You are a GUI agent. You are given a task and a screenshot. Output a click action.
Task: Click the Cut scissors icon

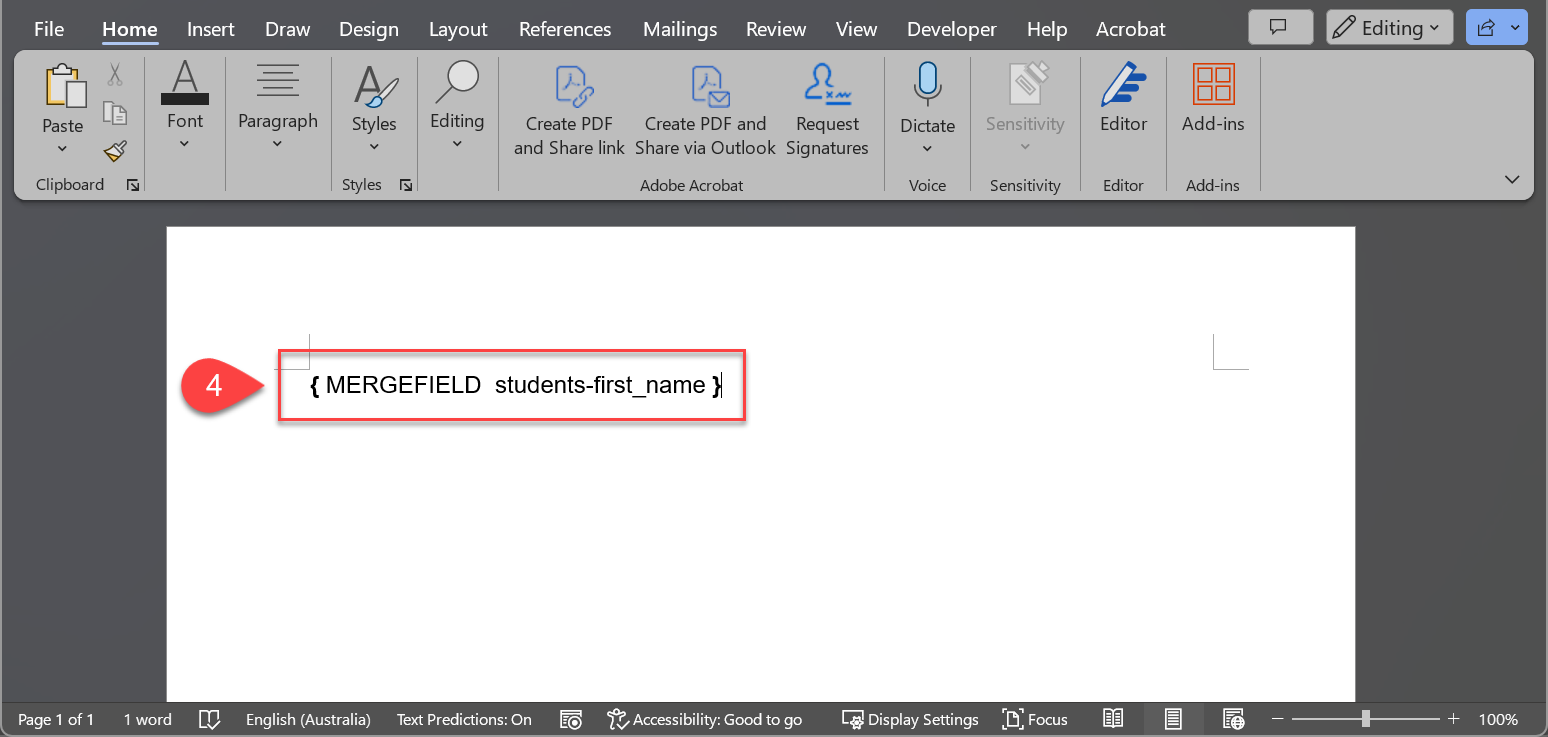tap(115, 75)
